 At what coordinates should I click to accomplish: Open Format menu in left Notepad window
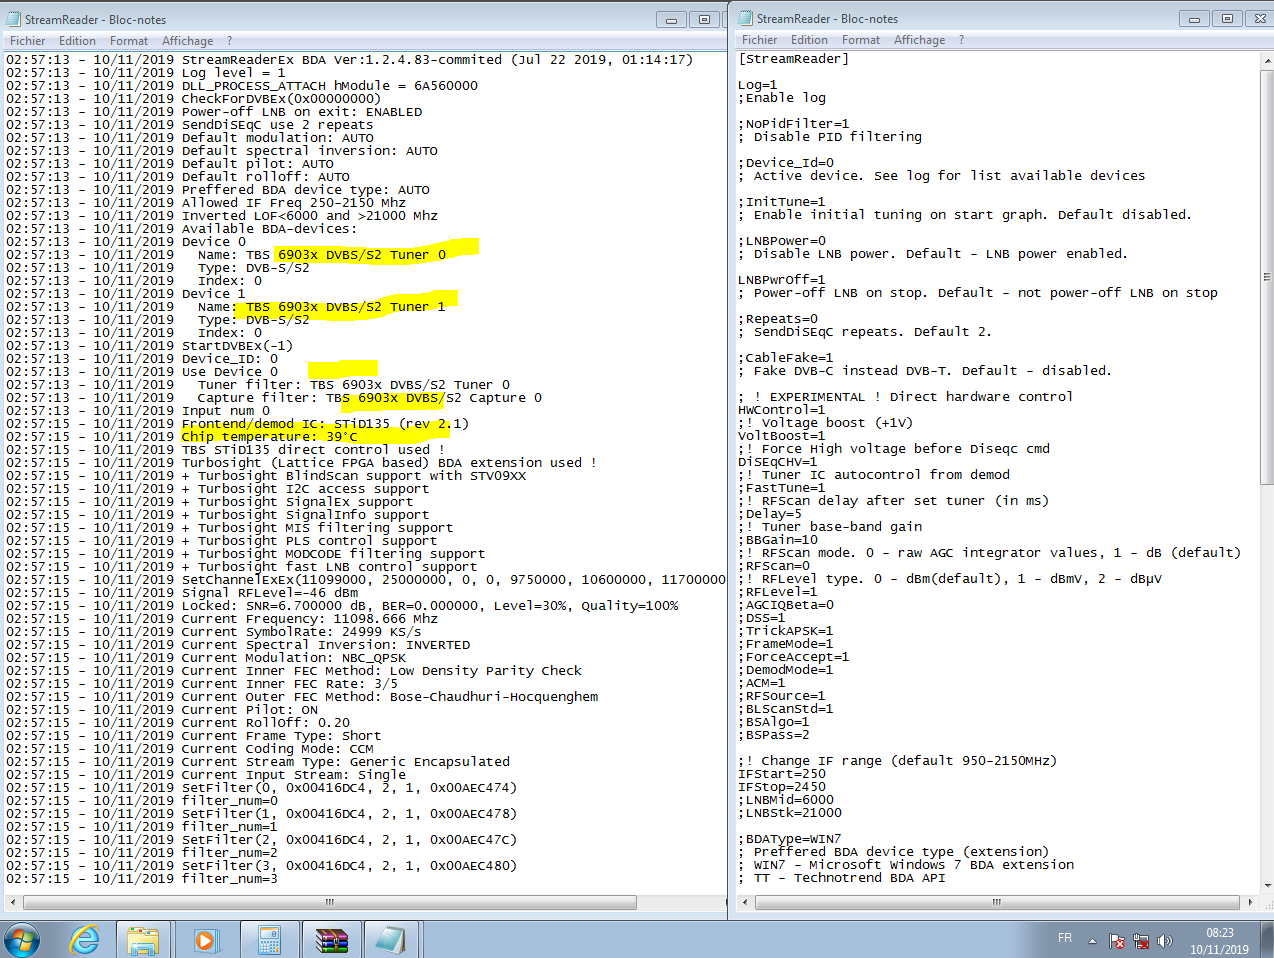129,41
